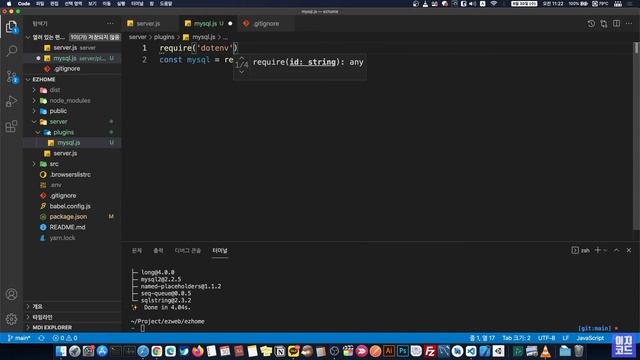Open Run and Debug view
Screen dimensions: 640x360
(x=11, y=101)
